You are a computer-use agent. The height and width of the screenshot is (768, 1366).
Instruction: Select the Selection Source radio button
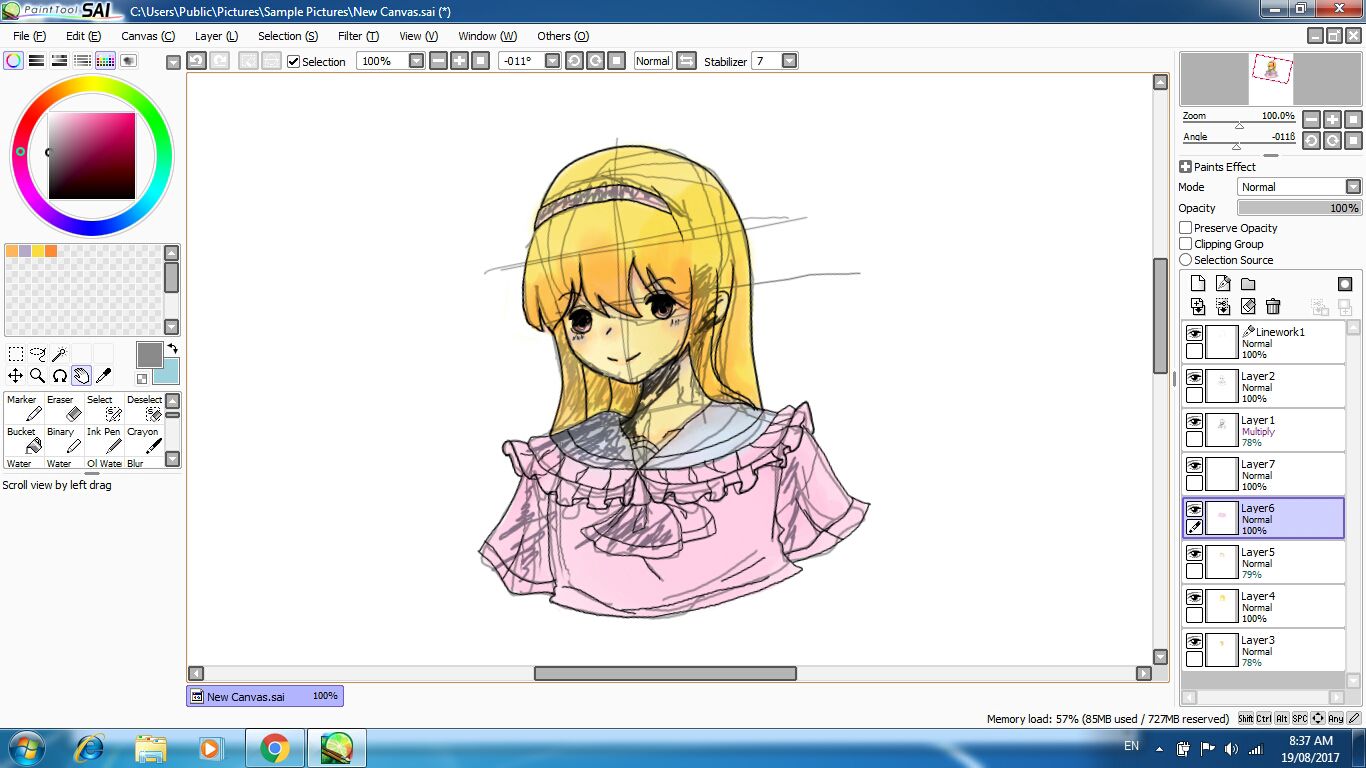pos(1186,260)
